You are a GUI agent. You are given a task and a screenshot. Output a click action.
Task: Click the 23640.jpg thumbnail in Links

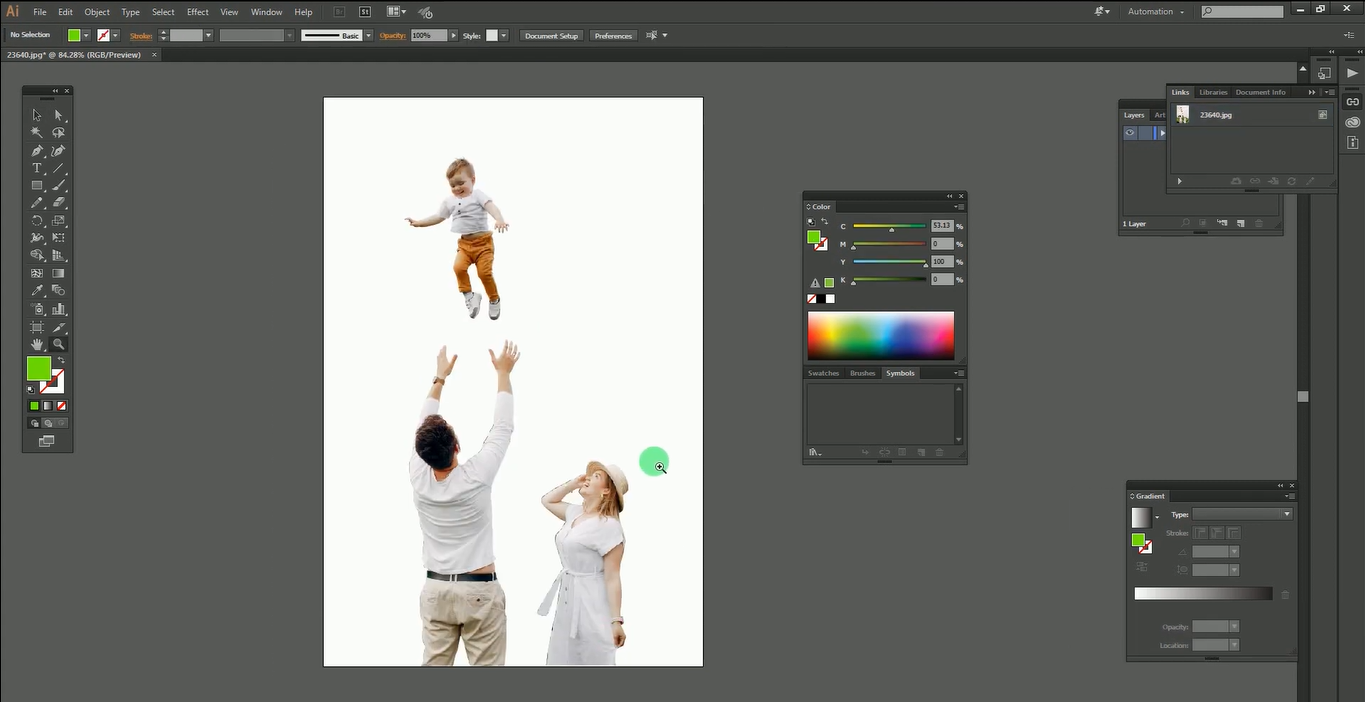pyautogui.click(x=1182, y=114)
